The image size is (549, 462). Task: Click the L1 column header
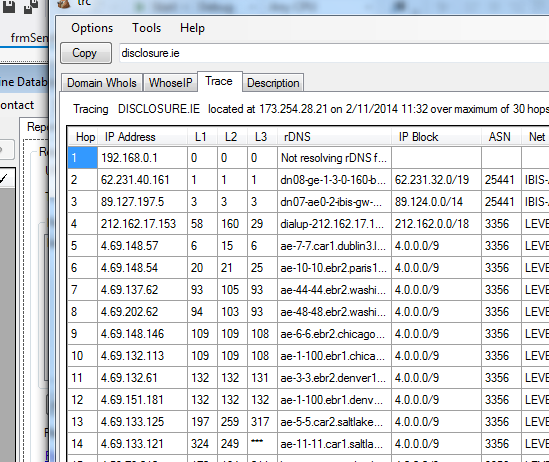[x=202, y=137]
